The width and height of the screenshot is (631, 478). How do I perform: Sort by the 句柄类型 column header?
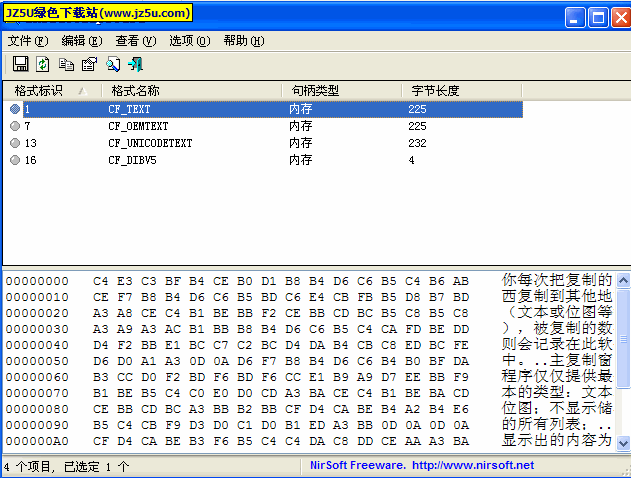(342, 91)
